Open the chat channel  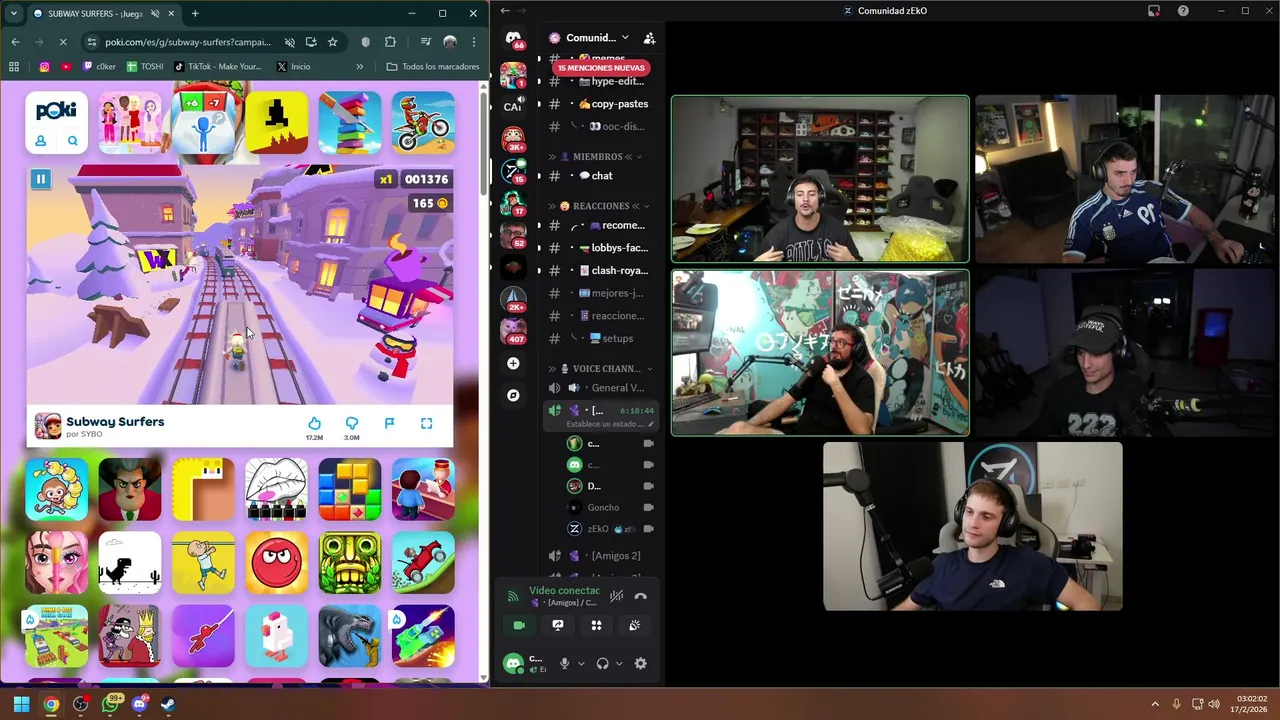pos(601,176)
